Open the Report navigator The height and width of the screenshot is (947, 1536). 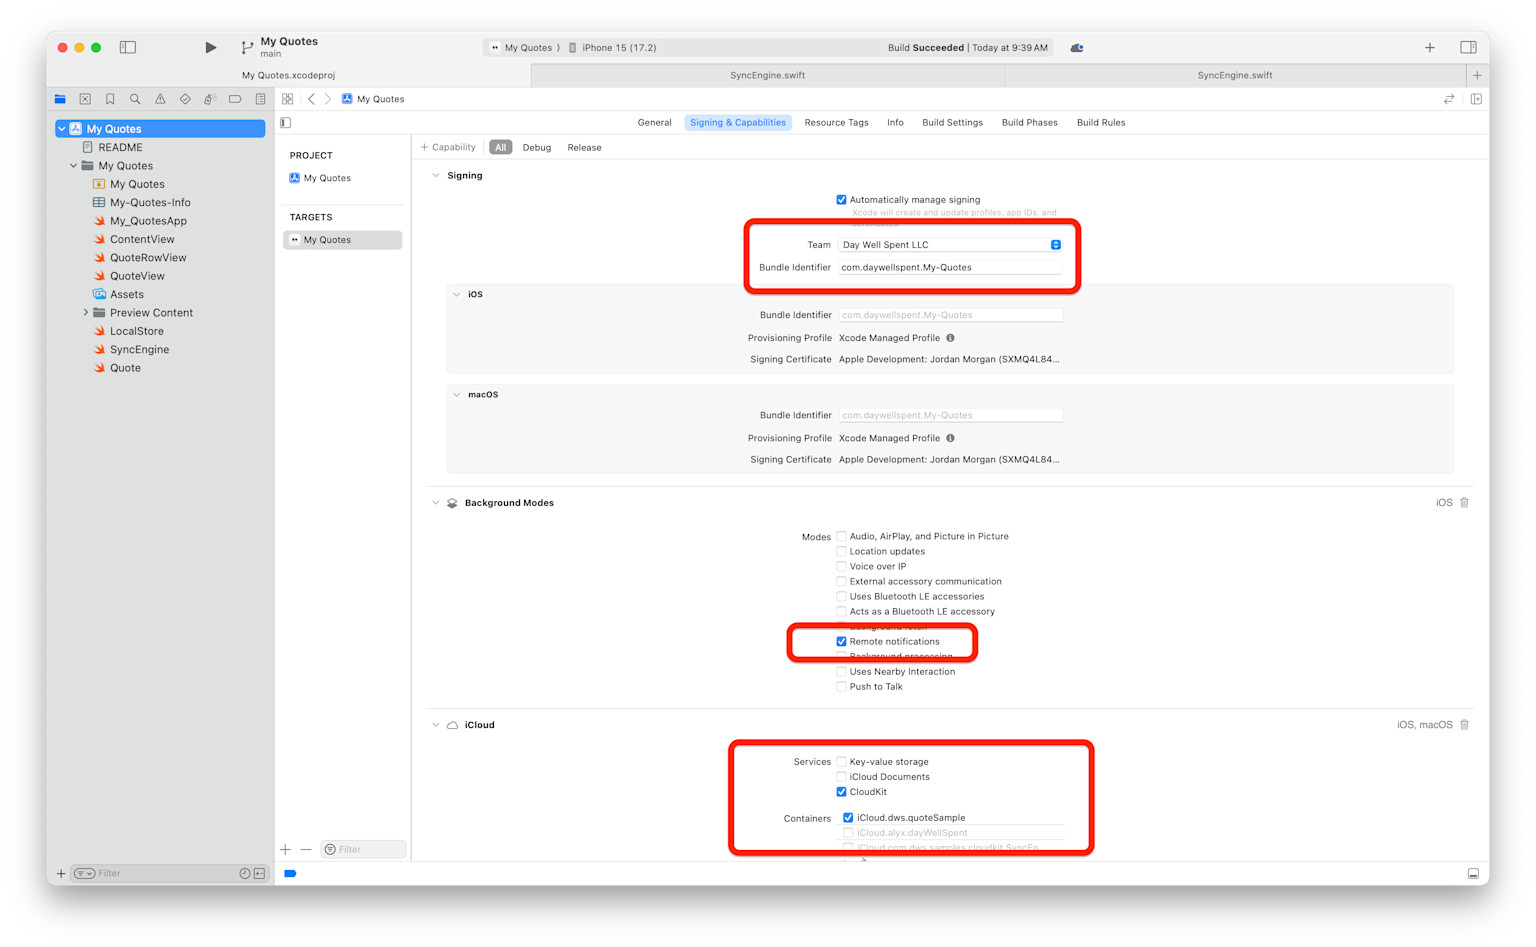pyautogui.click(x=260, y=99)
